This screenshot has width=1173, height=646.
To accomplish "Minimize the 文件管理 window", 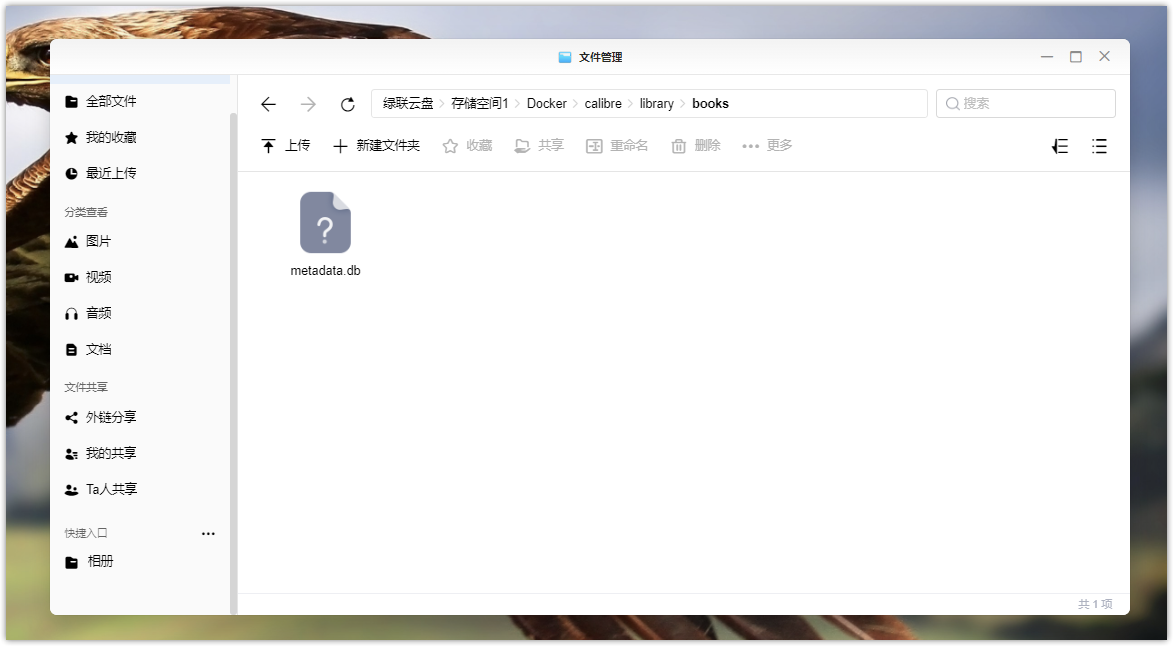I will [1047, 57].
